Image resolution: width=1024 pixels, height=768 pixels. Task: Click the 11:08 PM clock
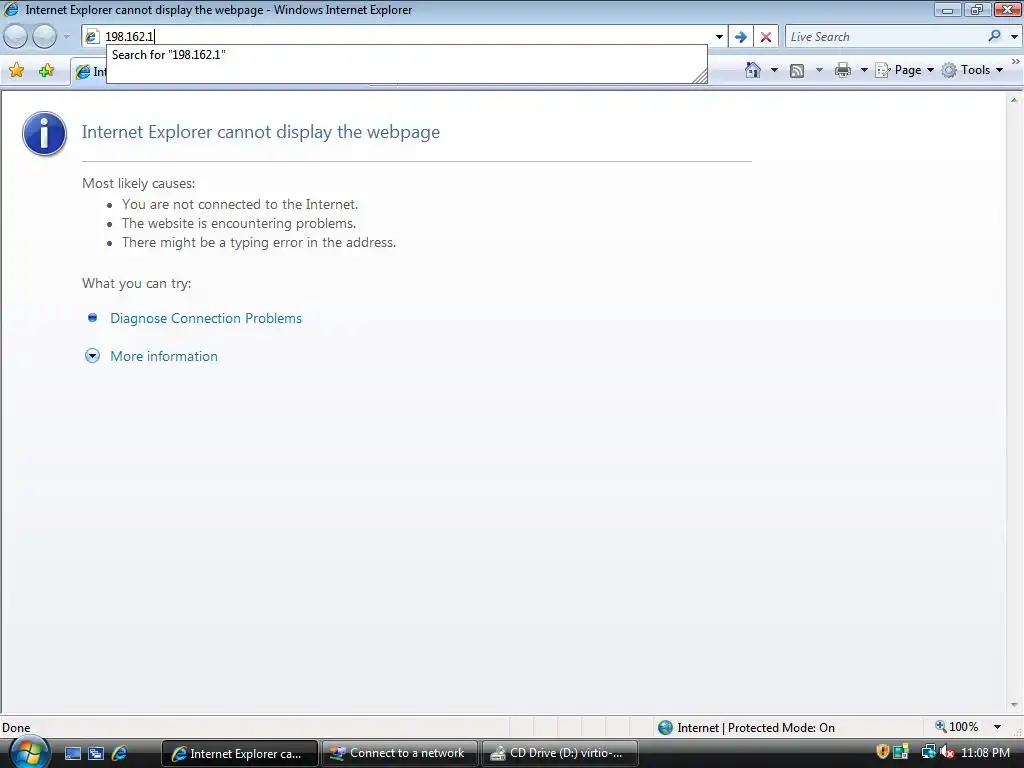click(x=985, y=752)
